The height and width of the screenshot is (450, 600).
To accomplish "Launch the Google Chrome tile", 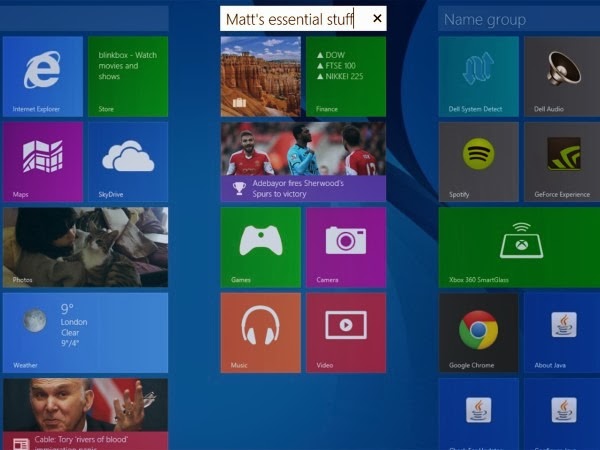I will pos(479,333).
